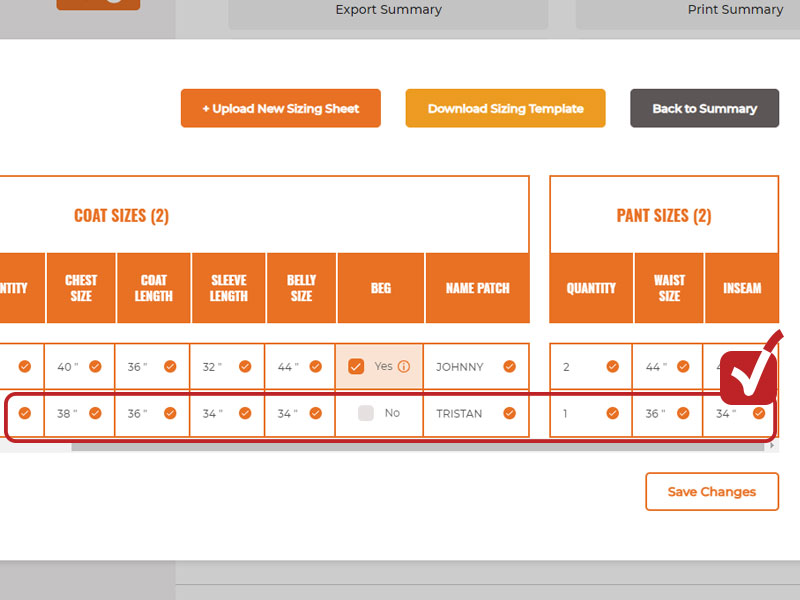Click the Upload New Sizing Sheet button
Screen dimensions: 800x600
tap(280, 108)
